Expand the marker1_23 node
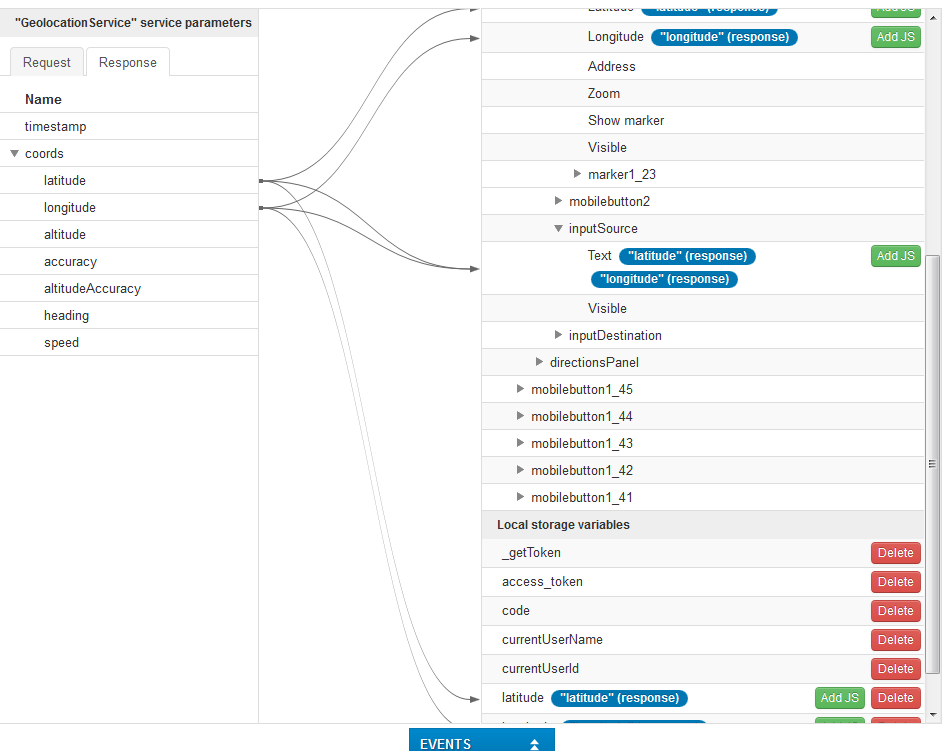This screenshot has height=751, width=948. click(x=578, y=174)
